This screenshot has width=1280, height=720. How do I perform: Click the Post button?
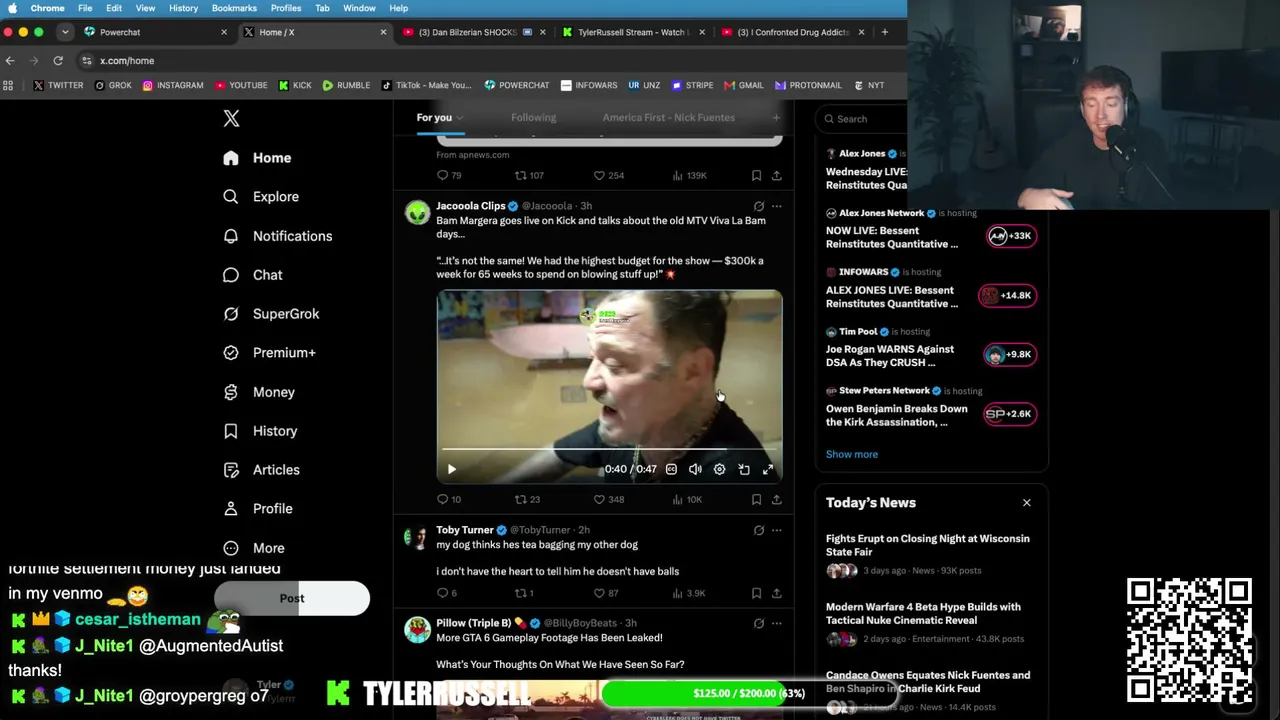click(x=292, y=598)
